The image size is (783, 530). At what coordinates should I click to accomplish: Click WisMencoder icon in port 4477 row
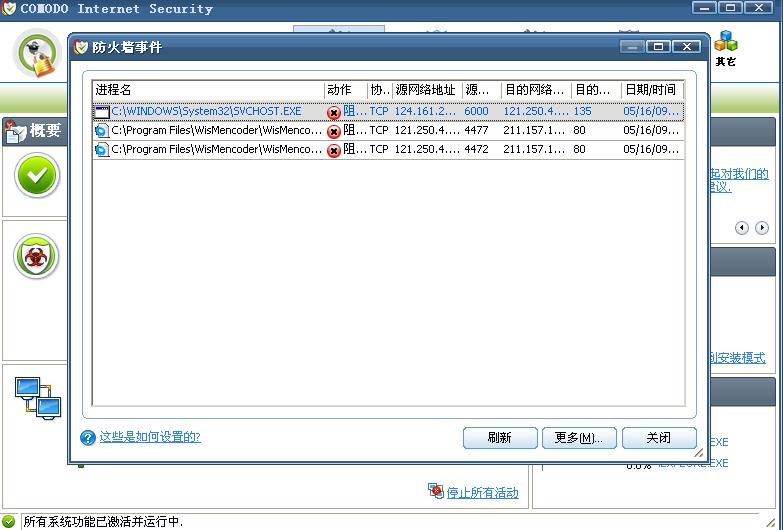[102, 131]
